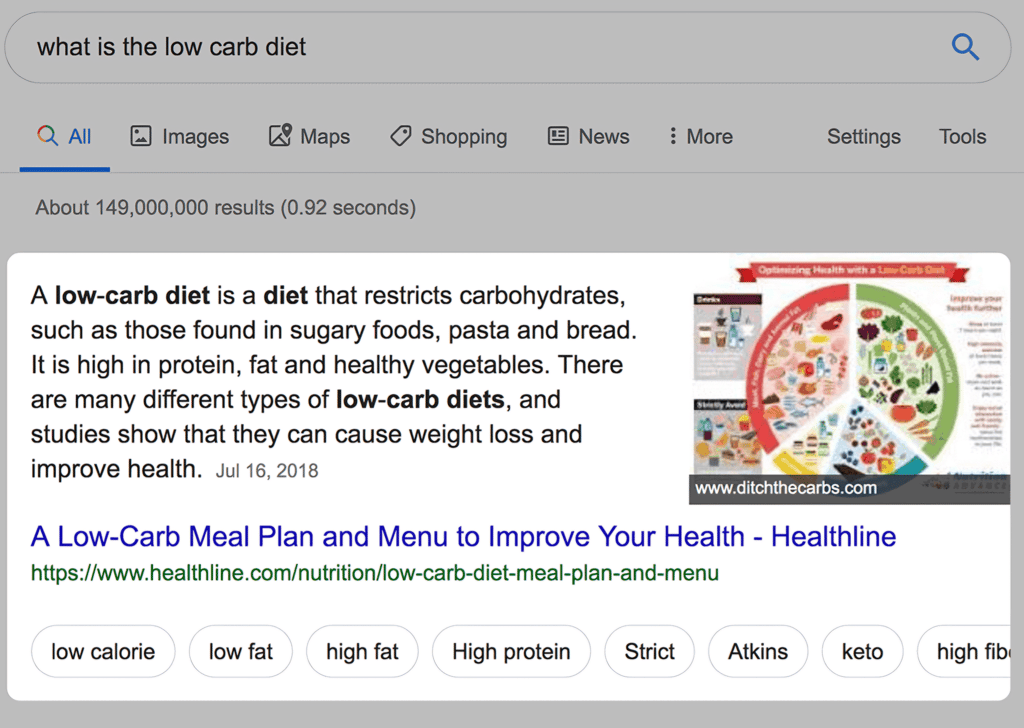The width and height of the screenshot is (1024, 728).
Task: Choose the "low fat" suggestion chip
Action: point(240,652)
